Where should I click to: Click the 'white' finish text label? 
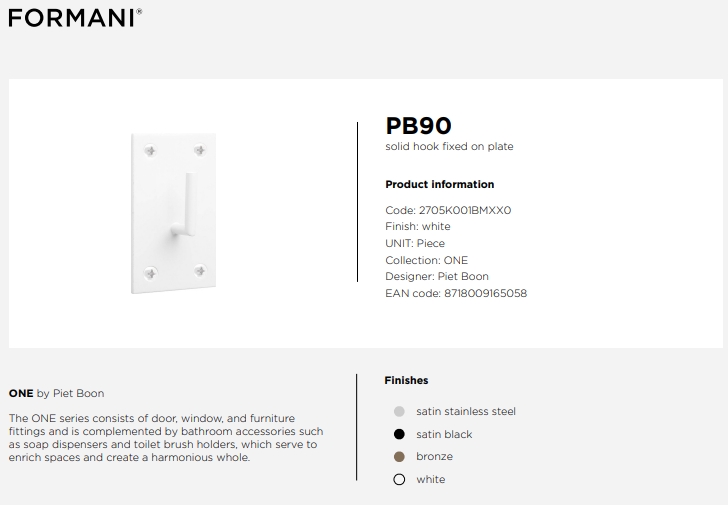point(430,479)
